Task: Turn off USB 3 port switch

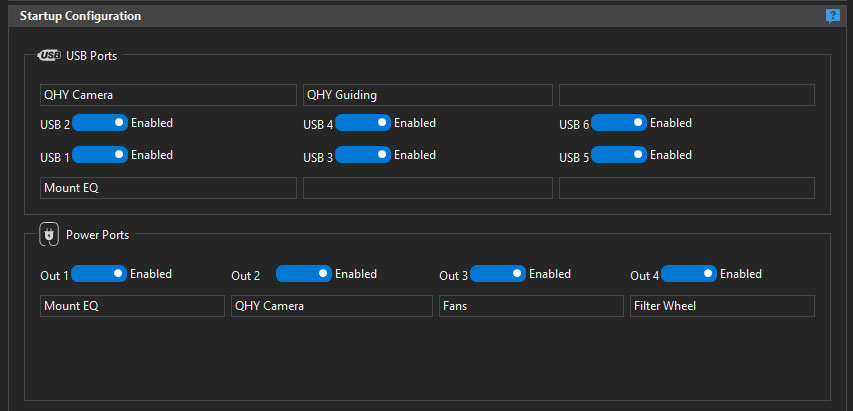Action: coord(363,155)
